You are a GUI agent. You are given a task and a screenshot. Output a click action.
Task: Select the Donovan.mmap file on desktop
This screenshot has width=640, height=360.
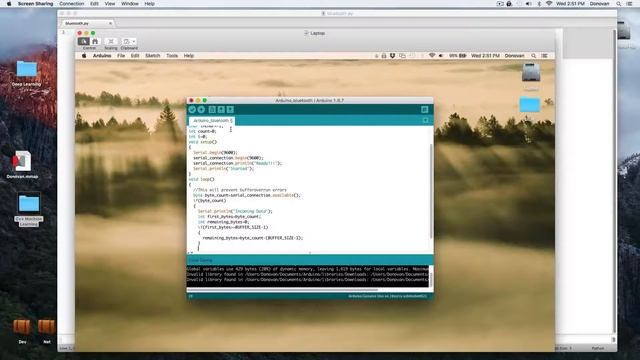click(22, 164)
